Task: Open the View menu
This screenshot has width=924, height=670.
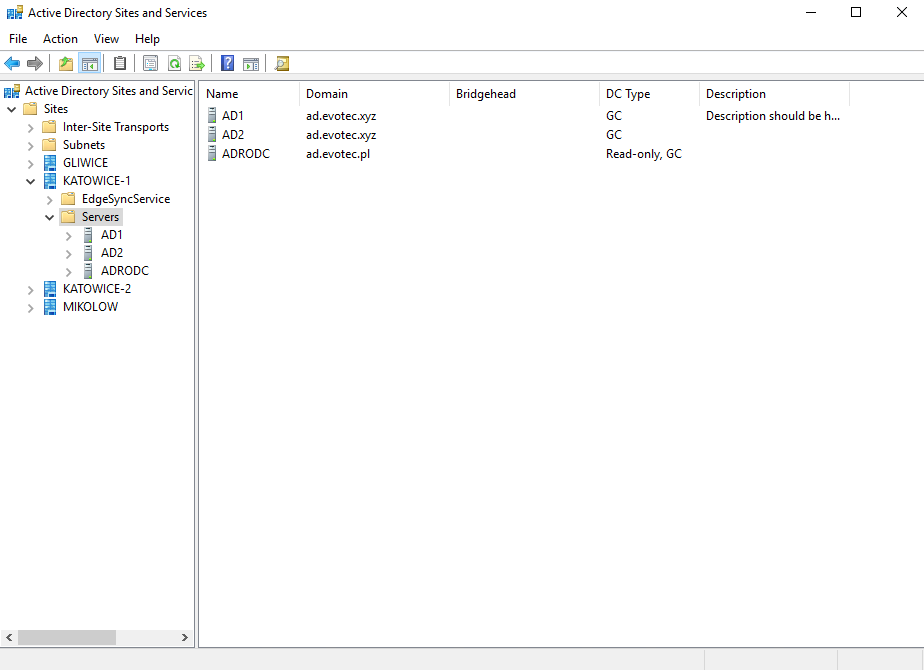Action: point(106,38)
